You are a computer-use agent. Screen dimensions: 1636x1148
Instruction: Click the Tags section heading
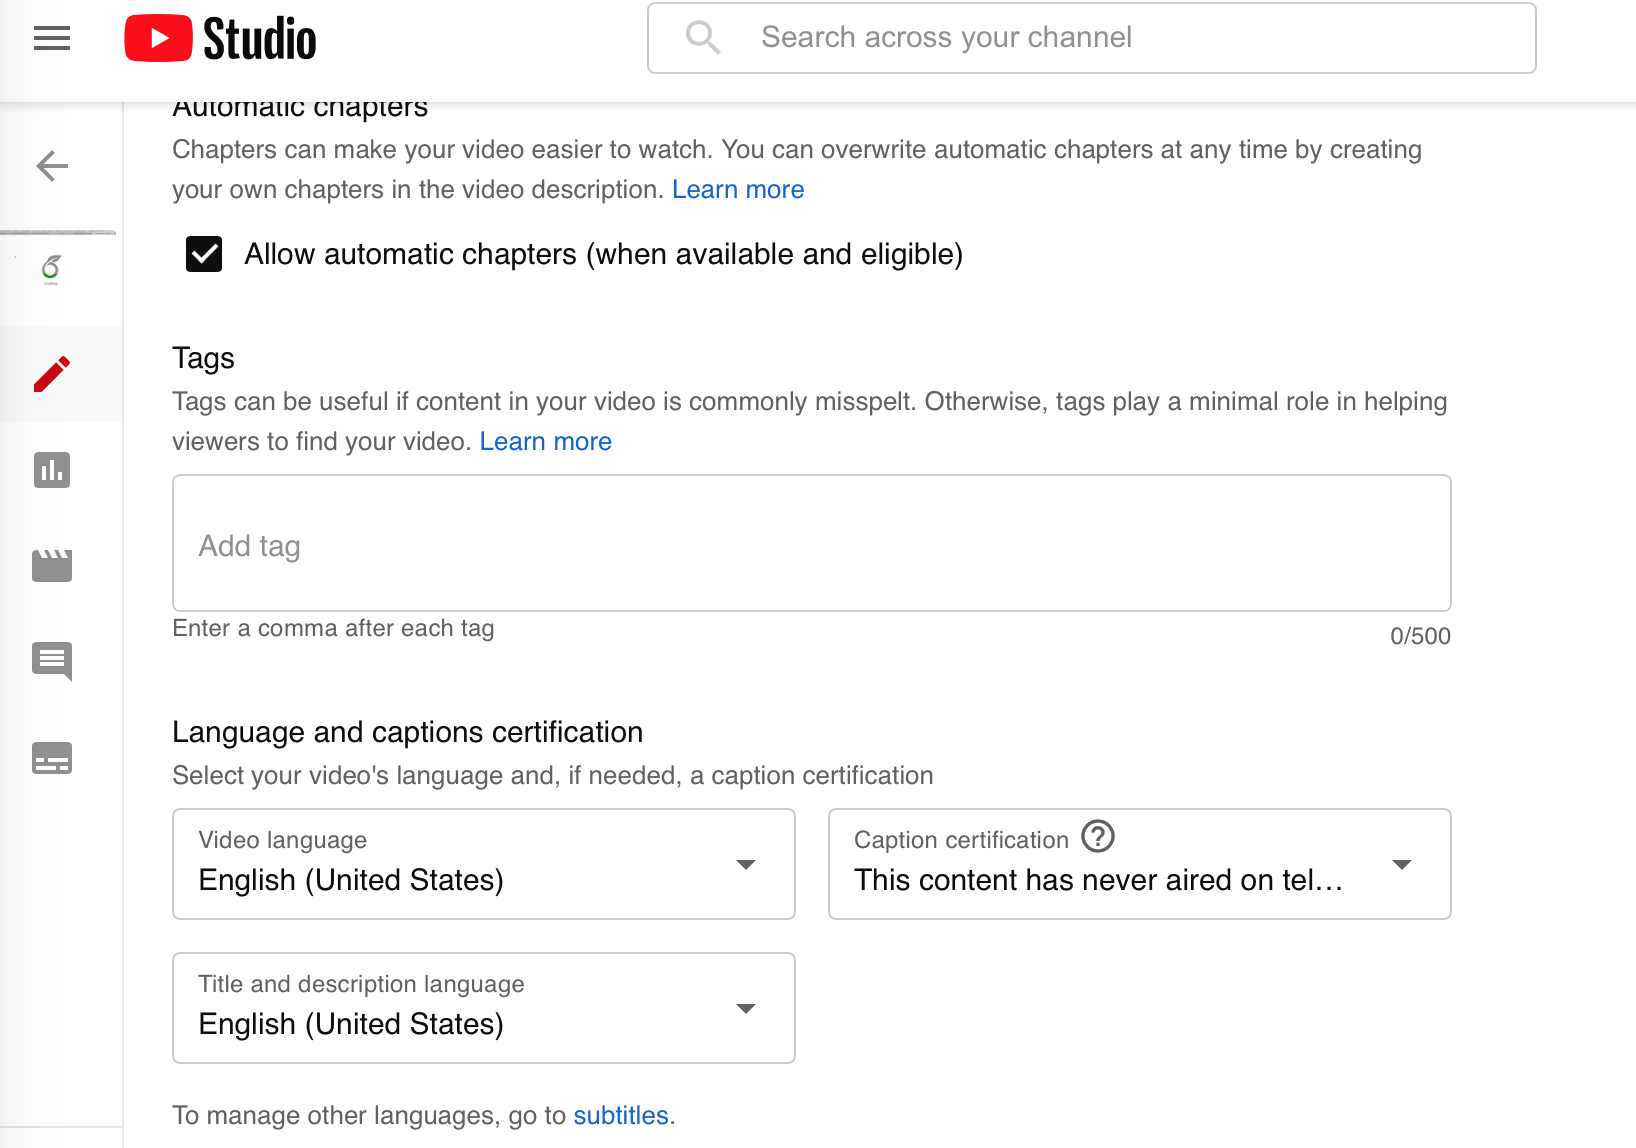pos(204,358)
